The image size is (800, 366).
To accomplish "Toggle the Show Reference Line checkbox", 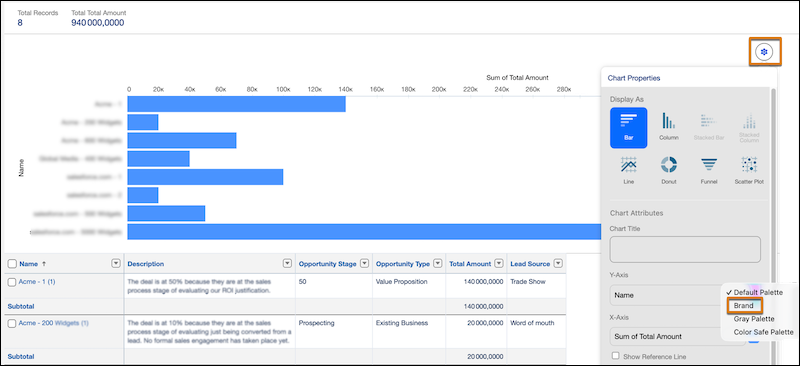I will coord(616,356).
